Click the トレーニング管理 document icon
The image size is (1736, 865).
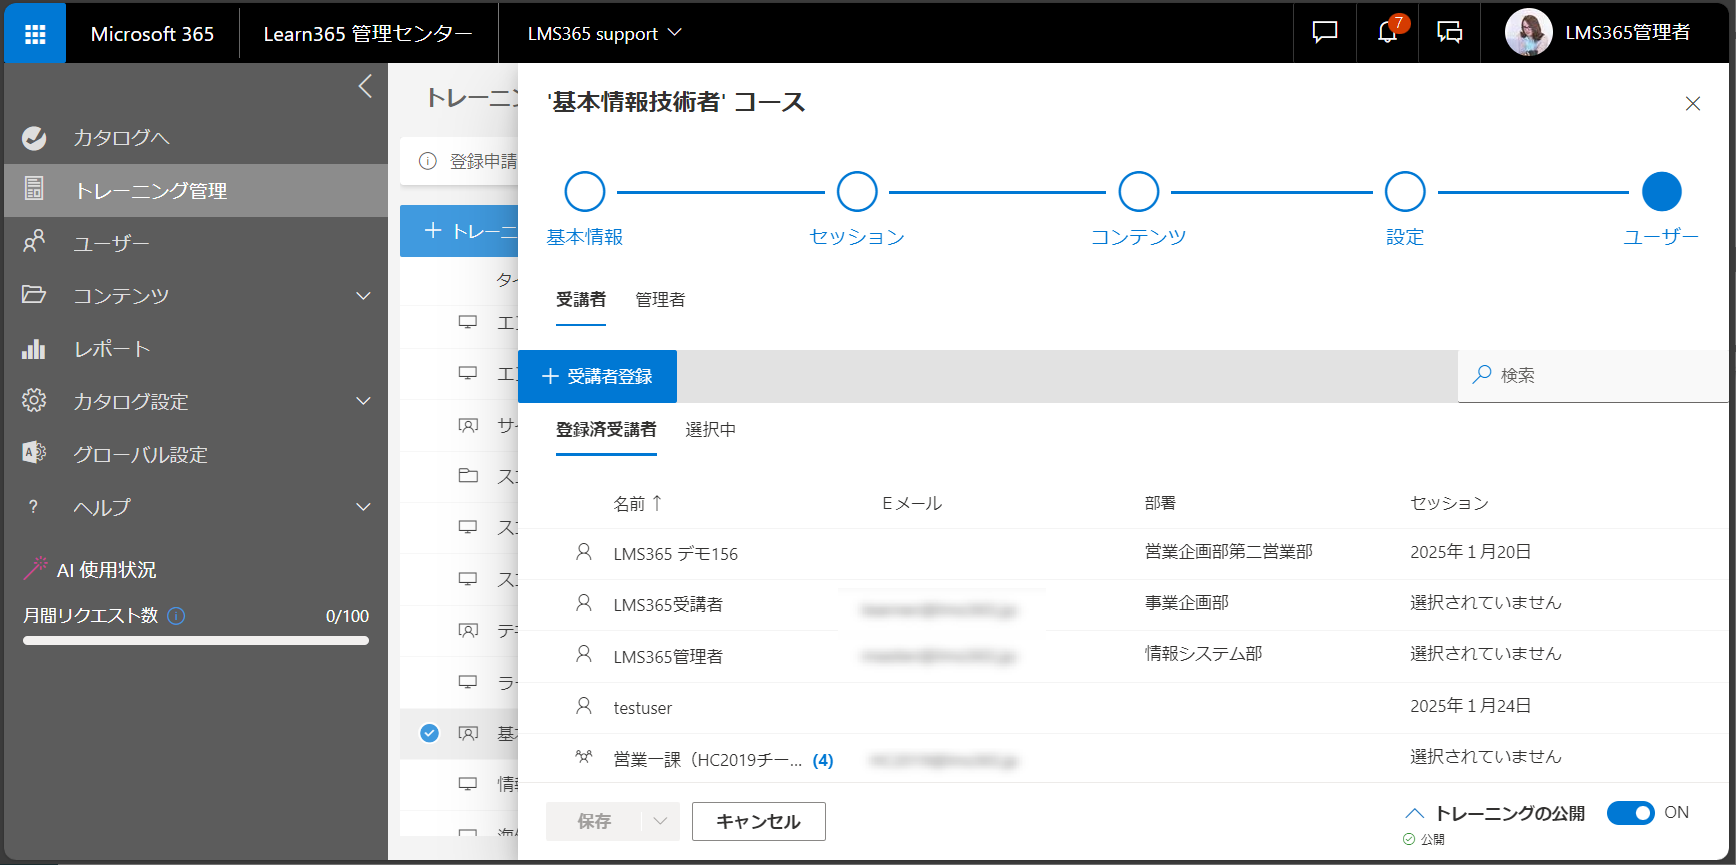tap(34, 188)
